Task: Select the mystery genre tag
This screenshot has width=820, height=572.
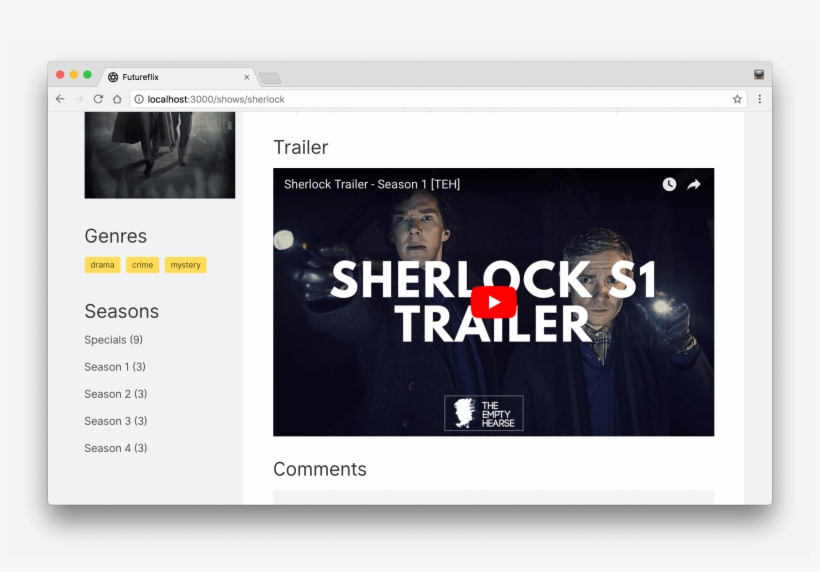Action: (x=186, y=265)
